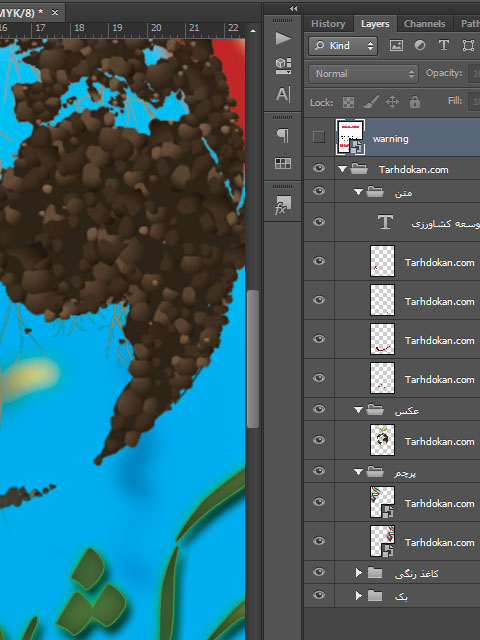Screen dimensions: 480x640
Task: Collapse the عکس group
Action: [358, 409]
